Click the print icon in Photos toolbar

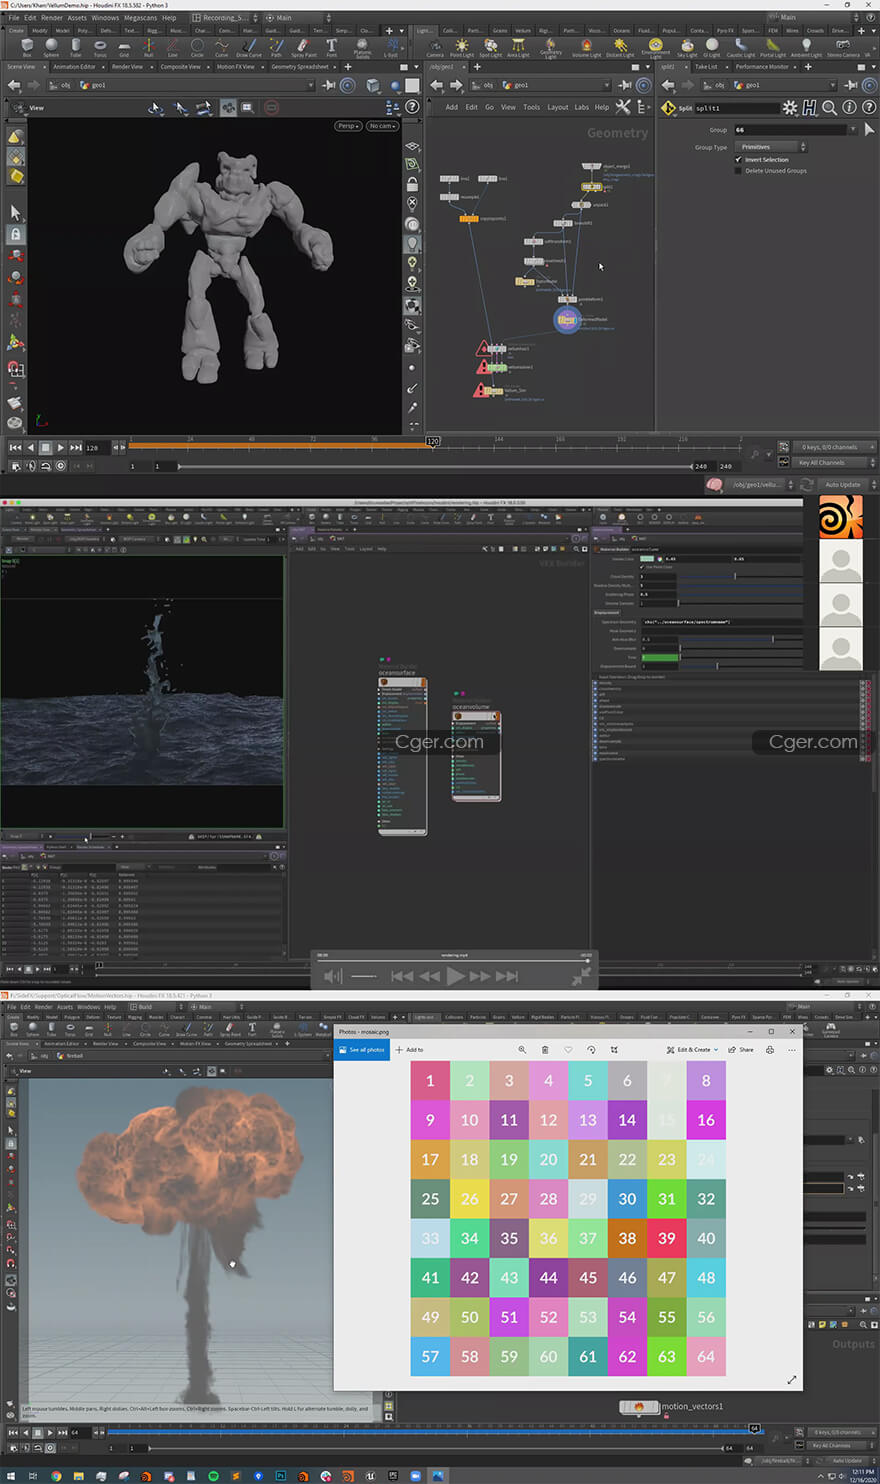pos(770,1049)
